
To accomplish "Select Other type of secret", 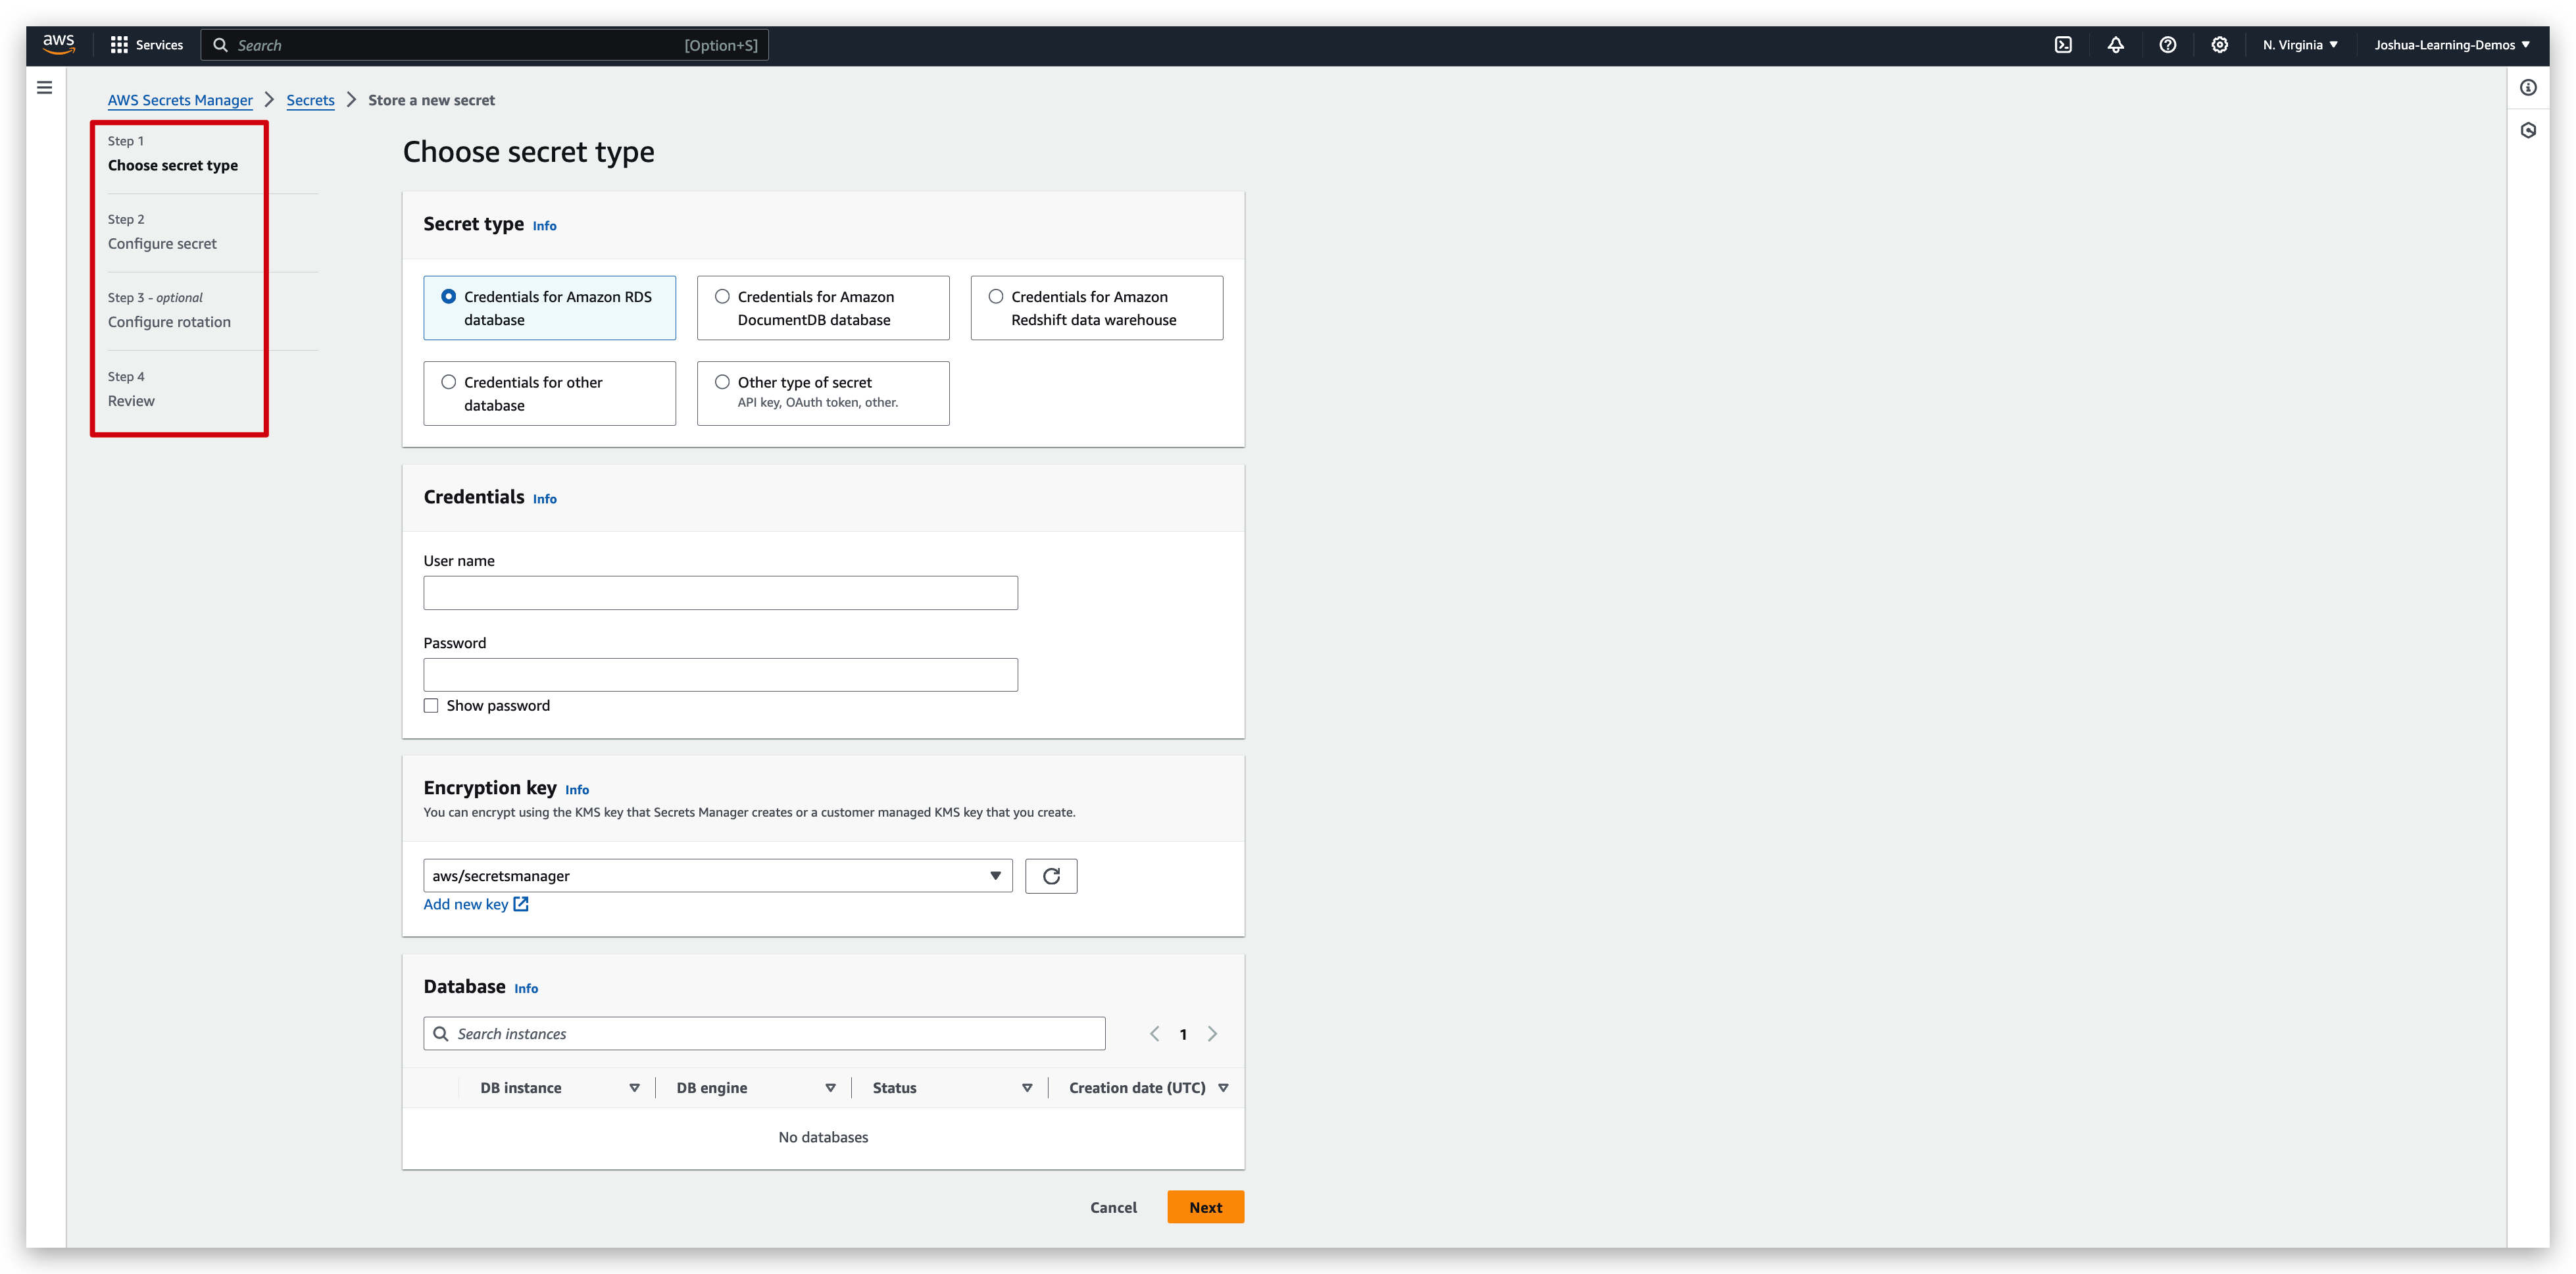I will (x=722, y=381).
